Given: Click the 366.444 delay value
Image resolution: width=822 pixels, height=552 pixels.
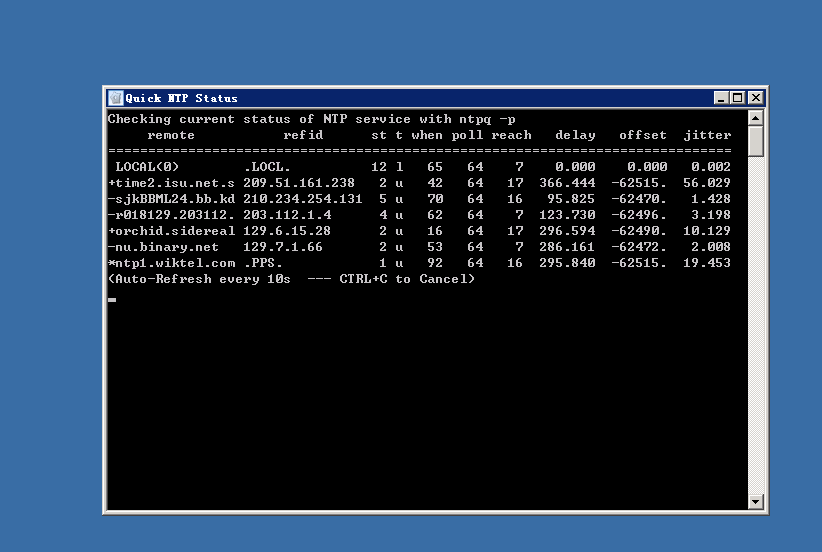Looking at the screenshot, I should coord(567,183).
